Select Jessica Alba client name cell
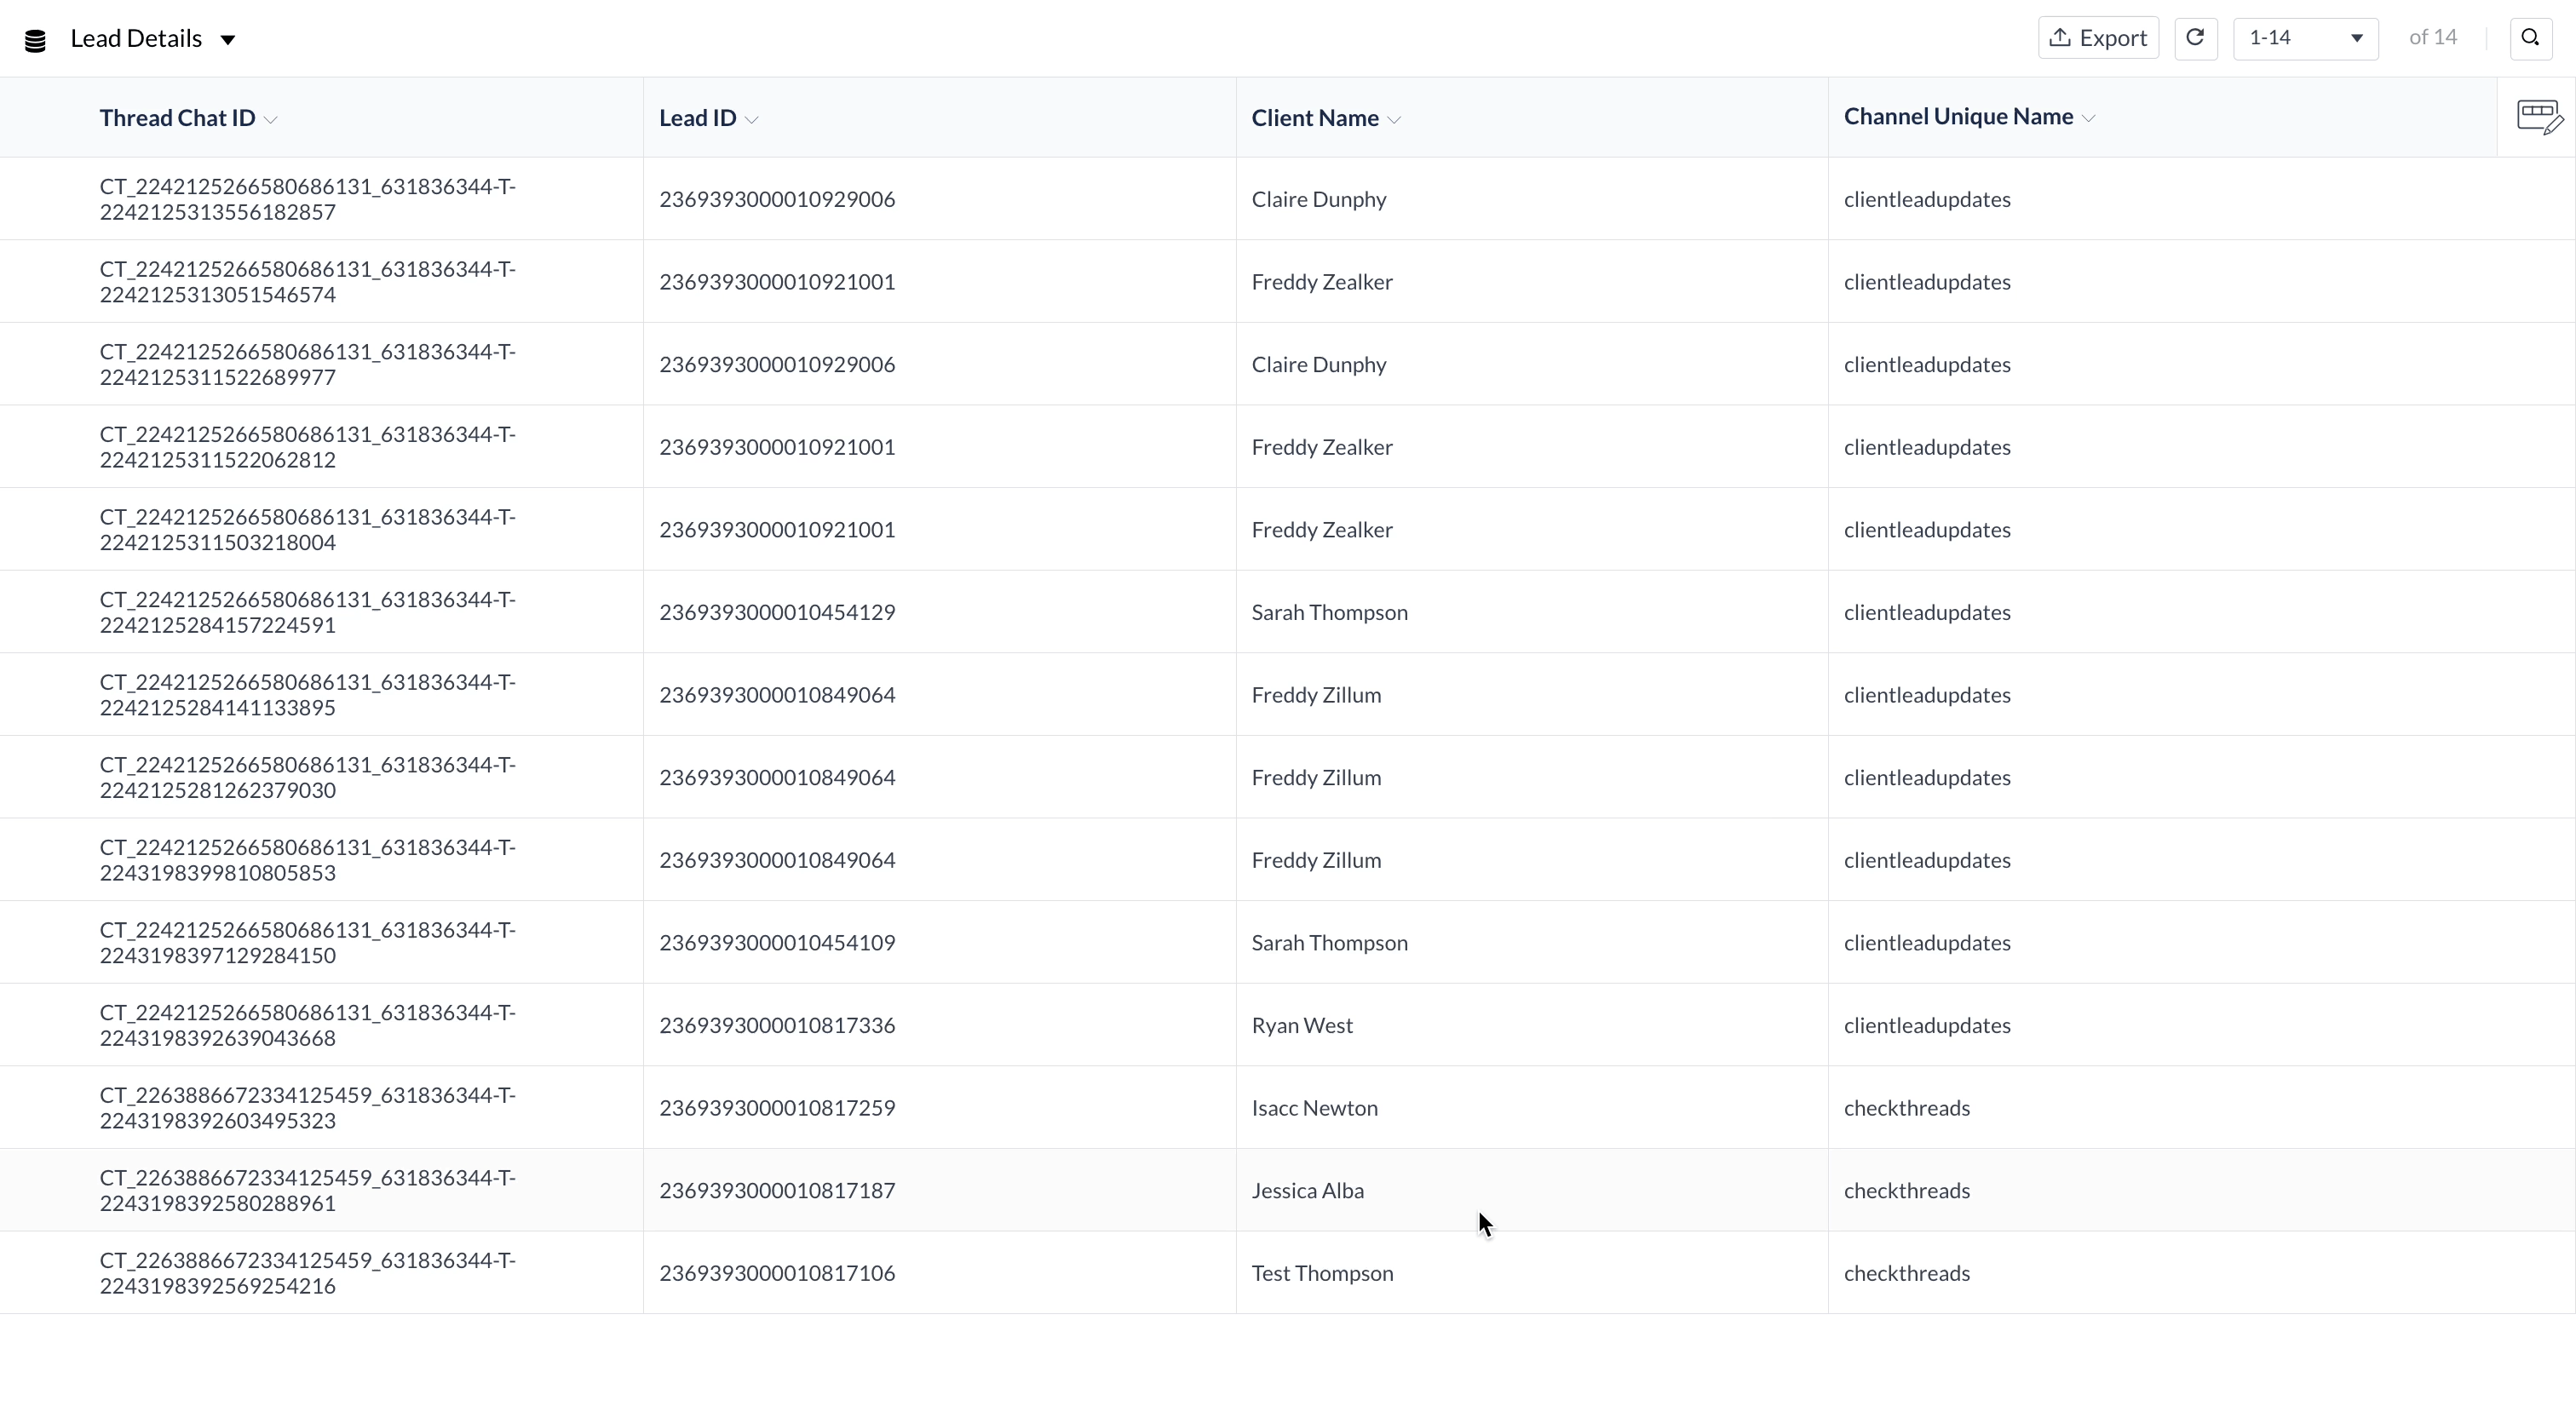The image size is (2576, 1412). coord(1307,1190)
